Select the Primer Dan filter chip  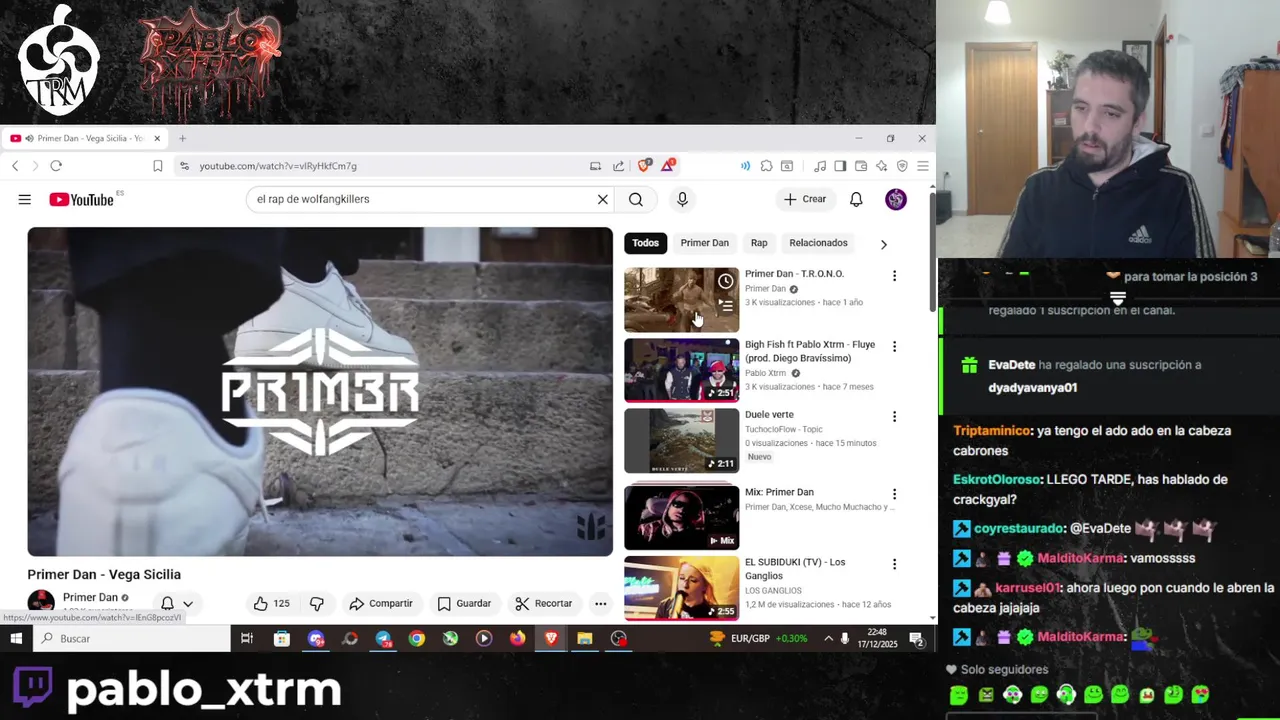[x=704, y=243]
